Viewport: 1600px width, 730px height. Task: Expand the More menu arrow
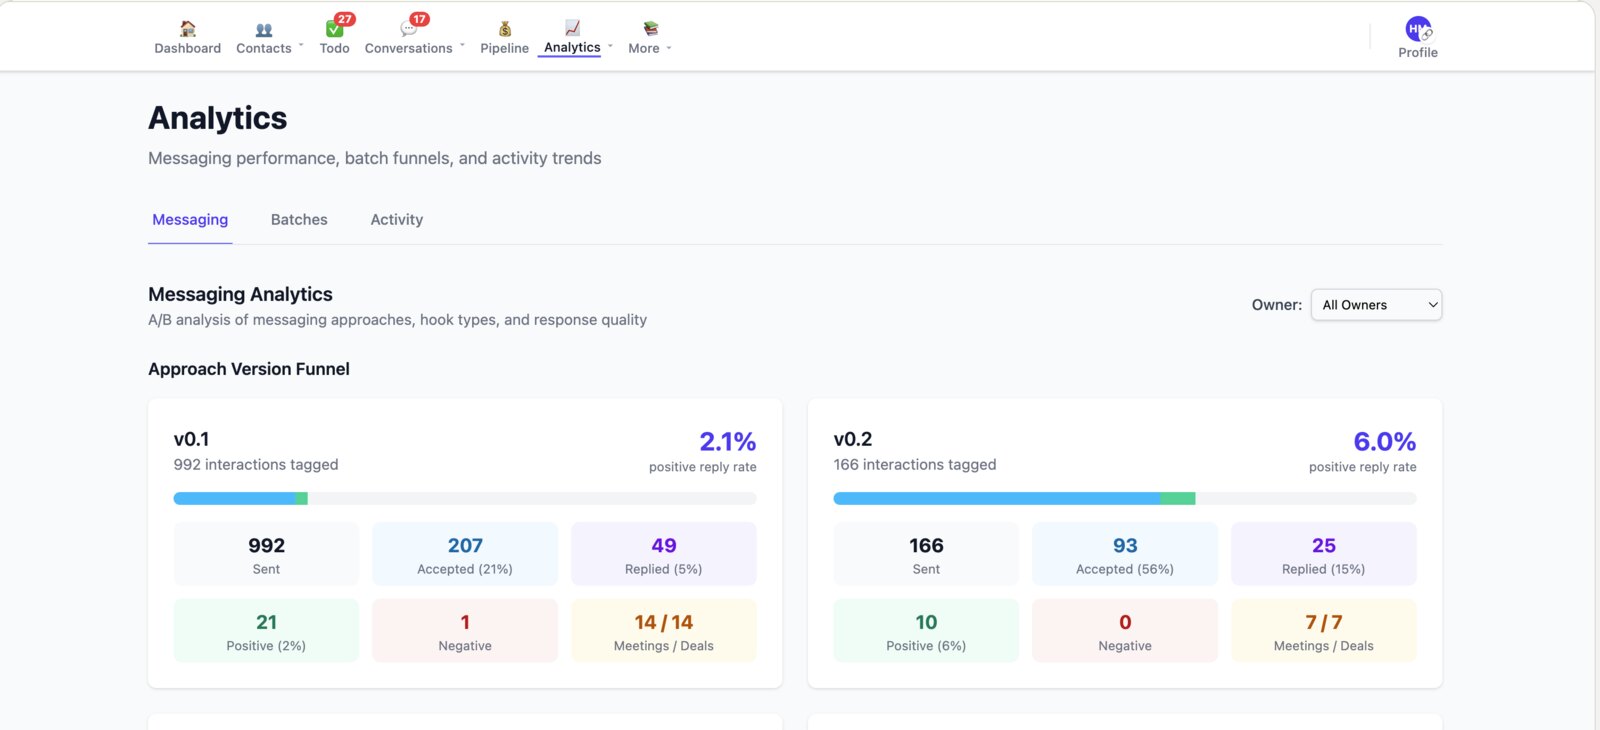pyautogui.click(x=669, y=48)
